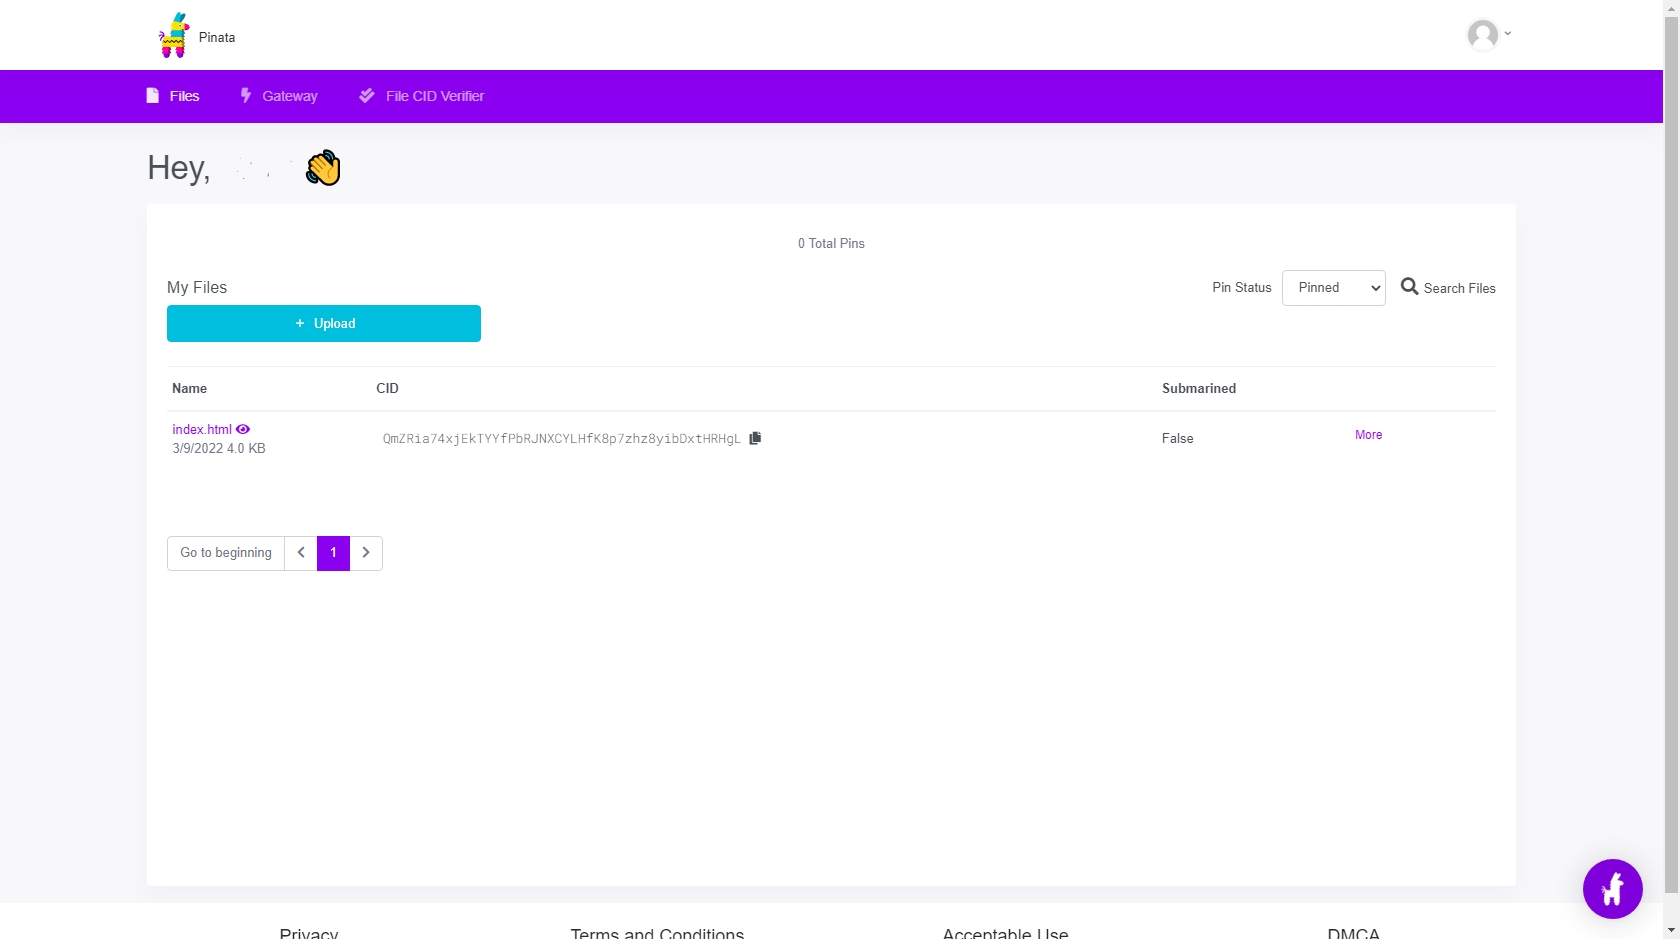This screenshot has width=1680, height=939.
Task: Go to the next page arrow
Action: point(366,553)
